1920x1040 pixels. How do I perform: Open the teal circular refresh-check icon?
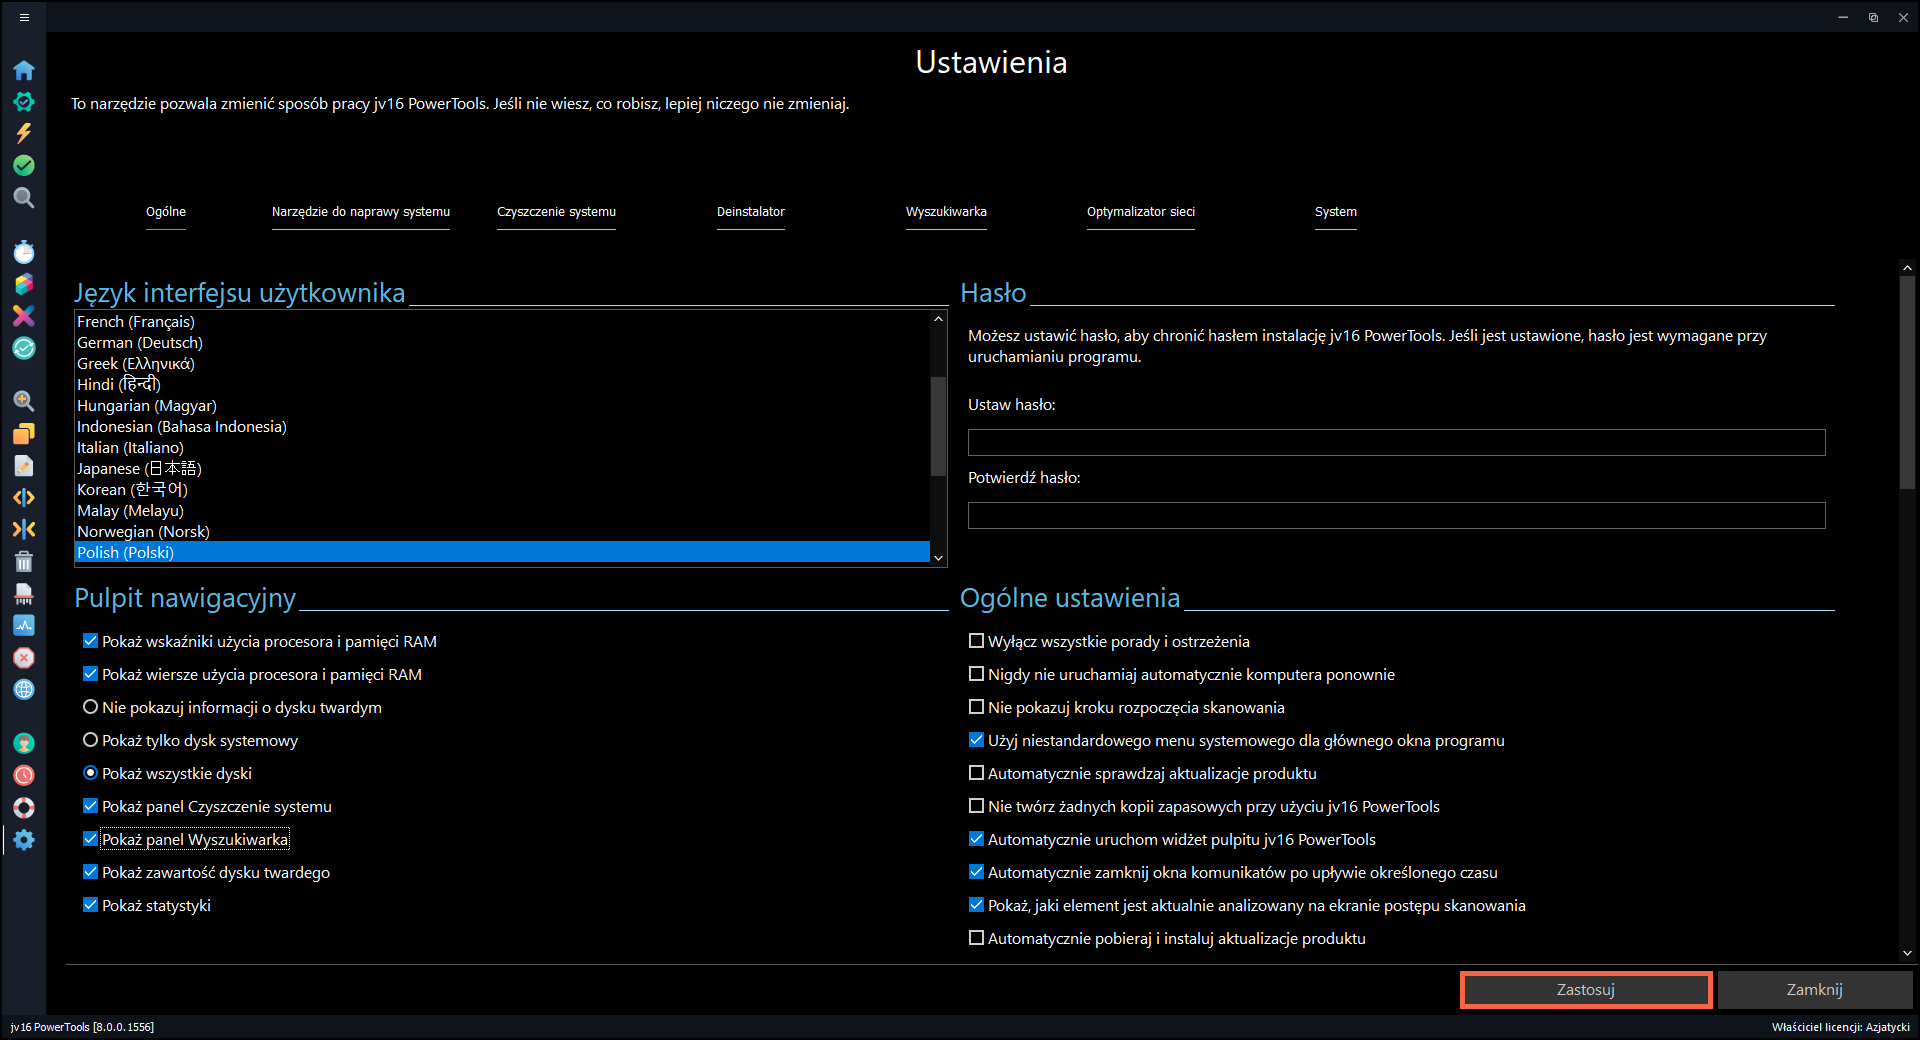click(24, 348)
